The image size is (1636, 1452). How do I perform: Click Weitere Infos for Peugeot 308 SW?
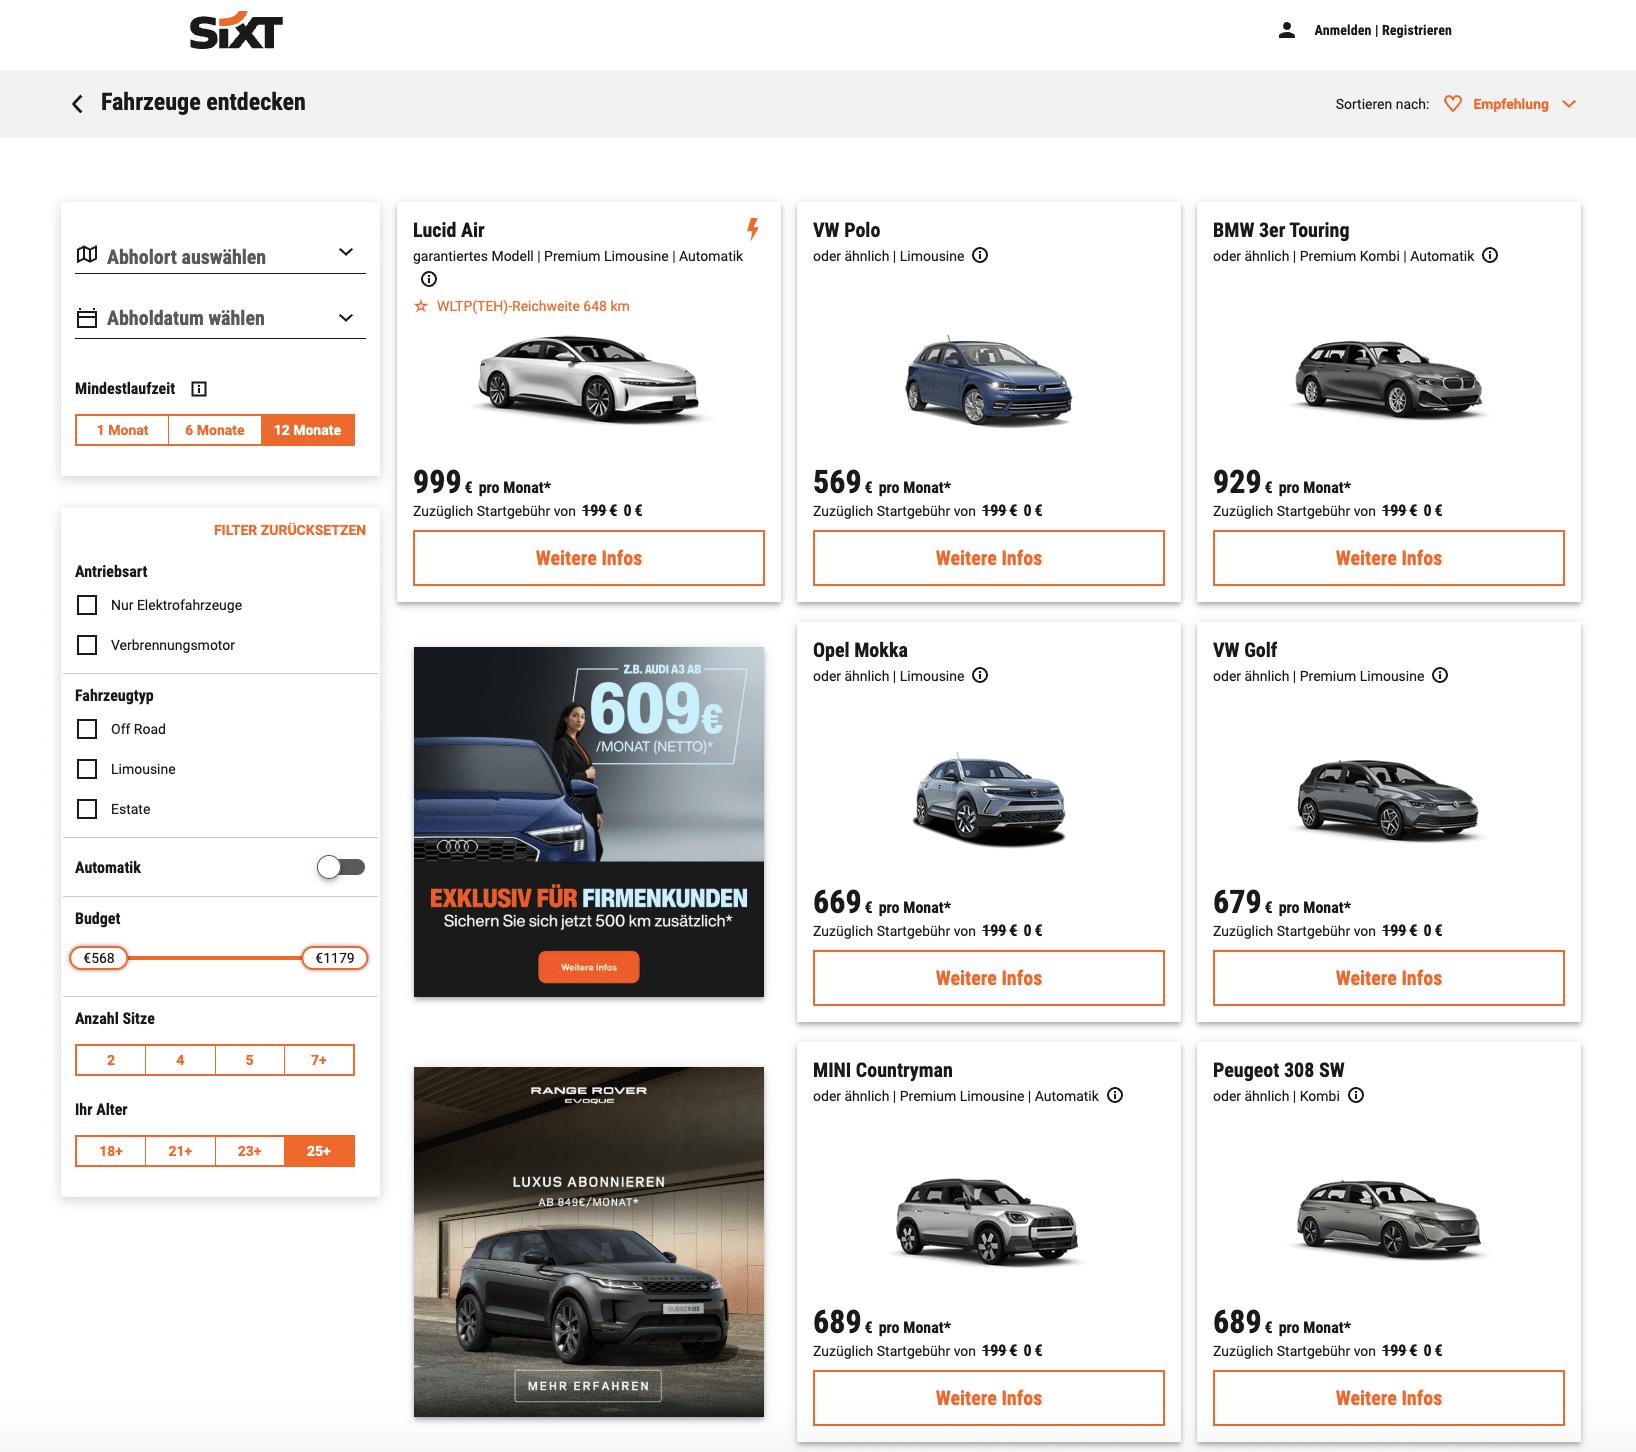tap(1389, 1398)
